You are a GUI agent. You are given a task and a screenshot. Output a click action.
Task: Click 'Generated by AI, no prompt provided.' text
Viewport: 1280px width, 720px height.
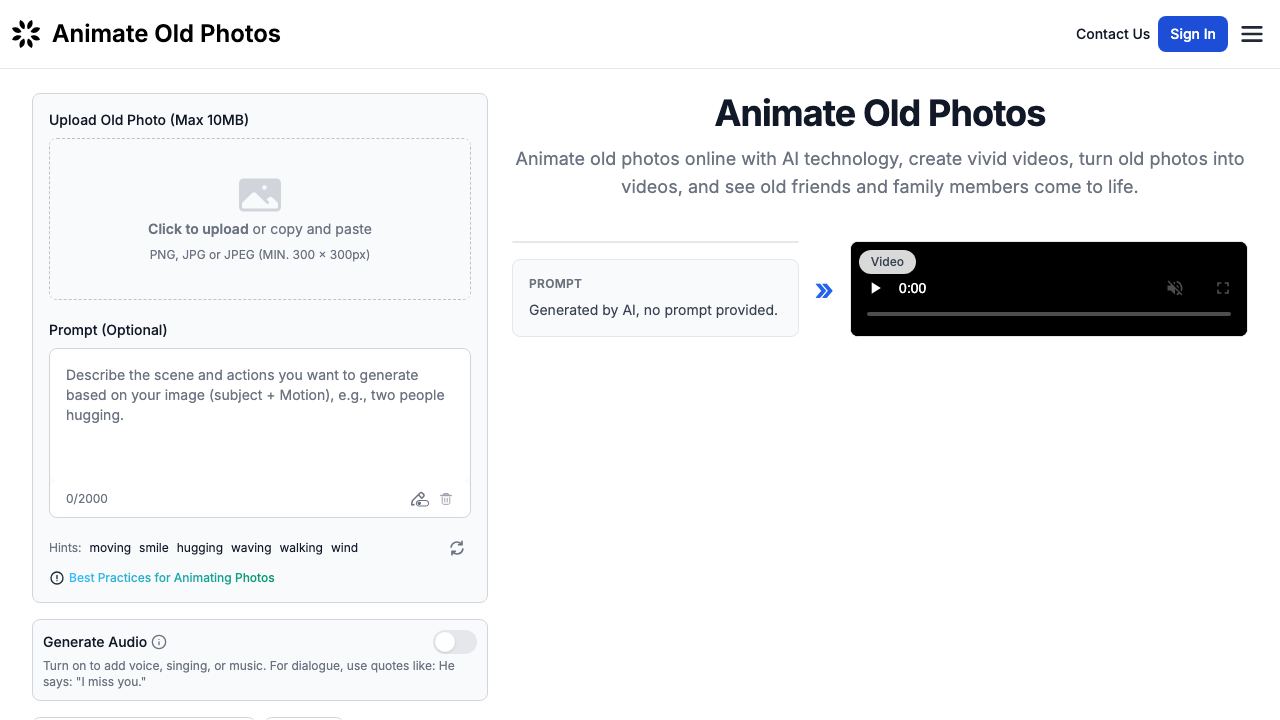point(653,310)
